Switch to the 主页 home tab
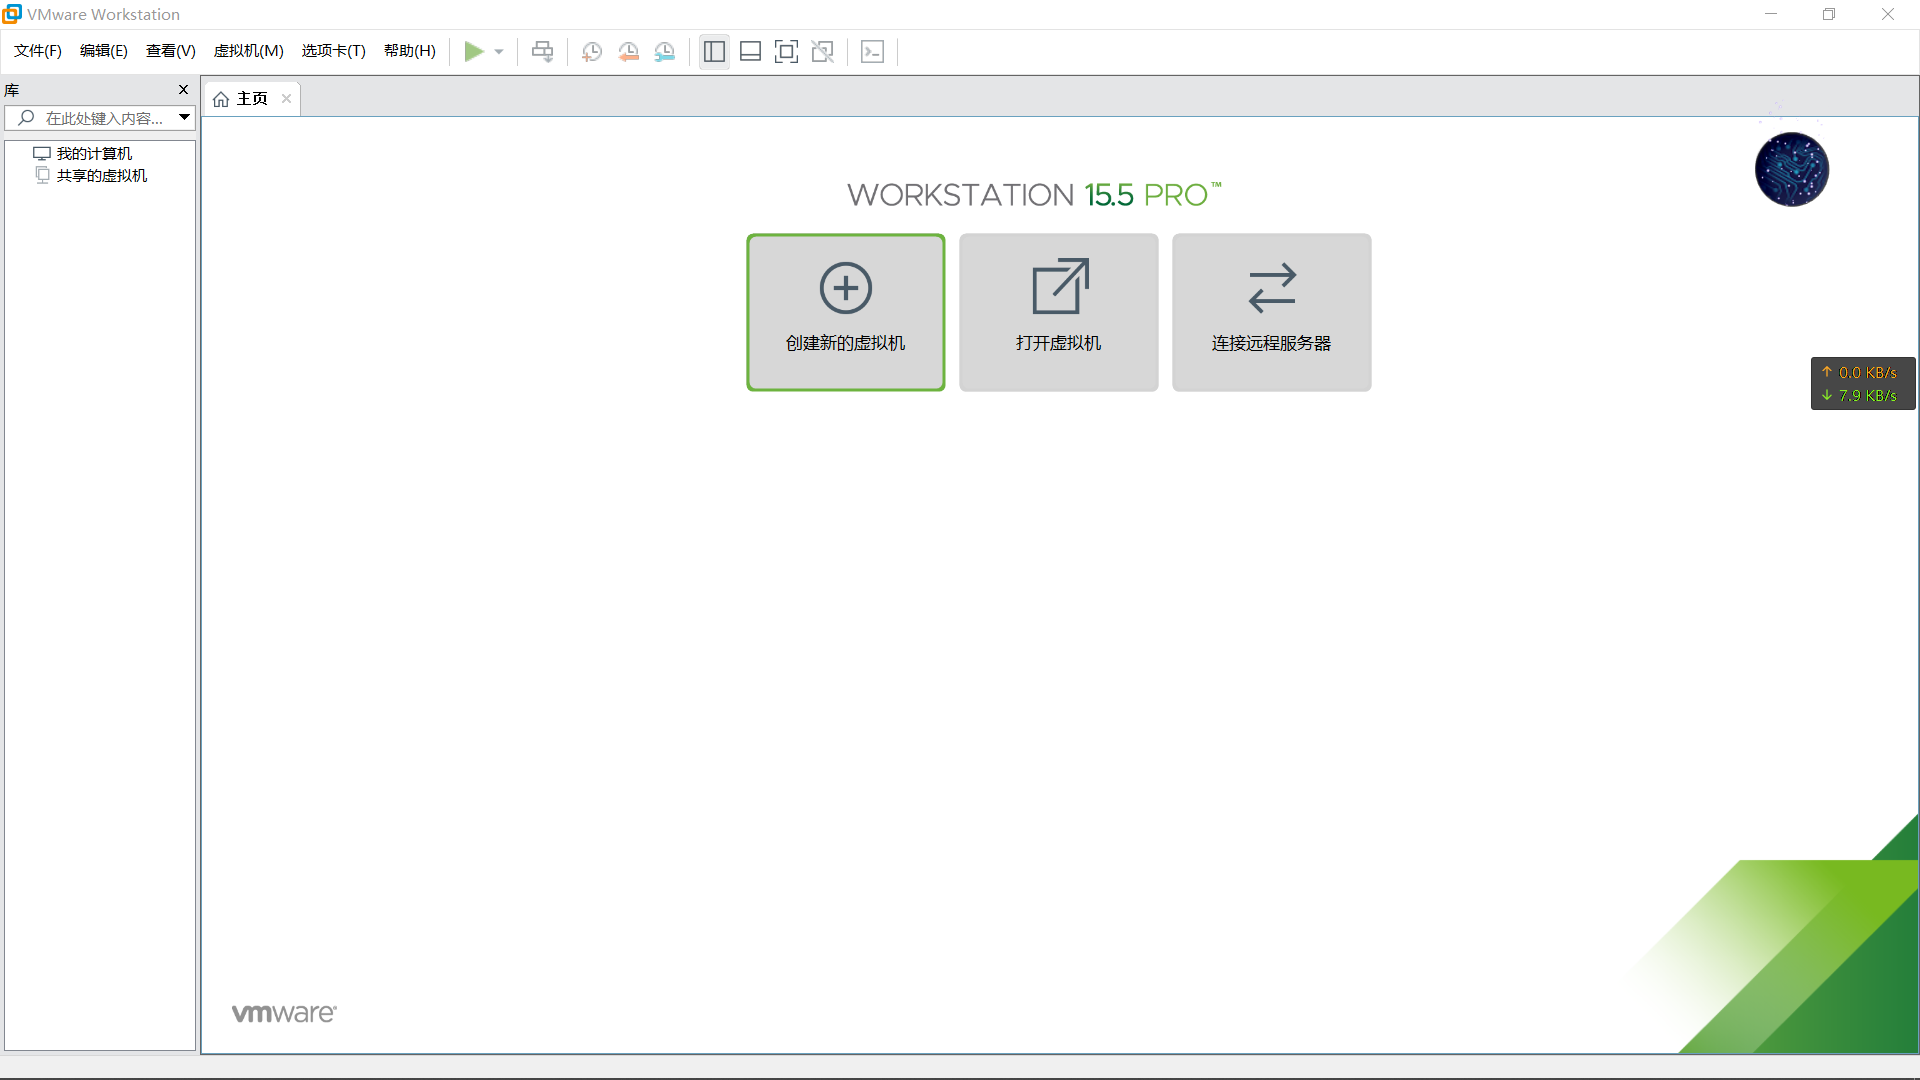The height and width of the screenshot is (1080, 1920). (x=252, y=98)
